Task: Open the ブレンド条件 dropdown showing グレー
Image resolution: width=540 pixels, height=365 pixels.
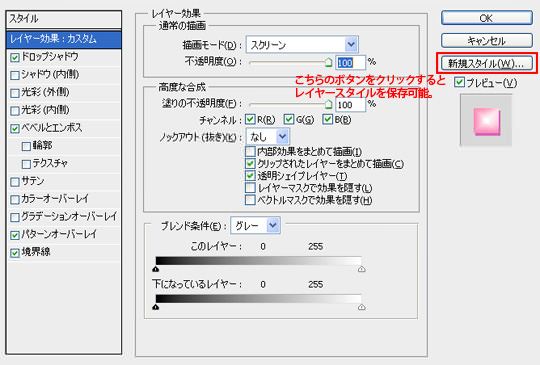Action: (x=255, y=226)
